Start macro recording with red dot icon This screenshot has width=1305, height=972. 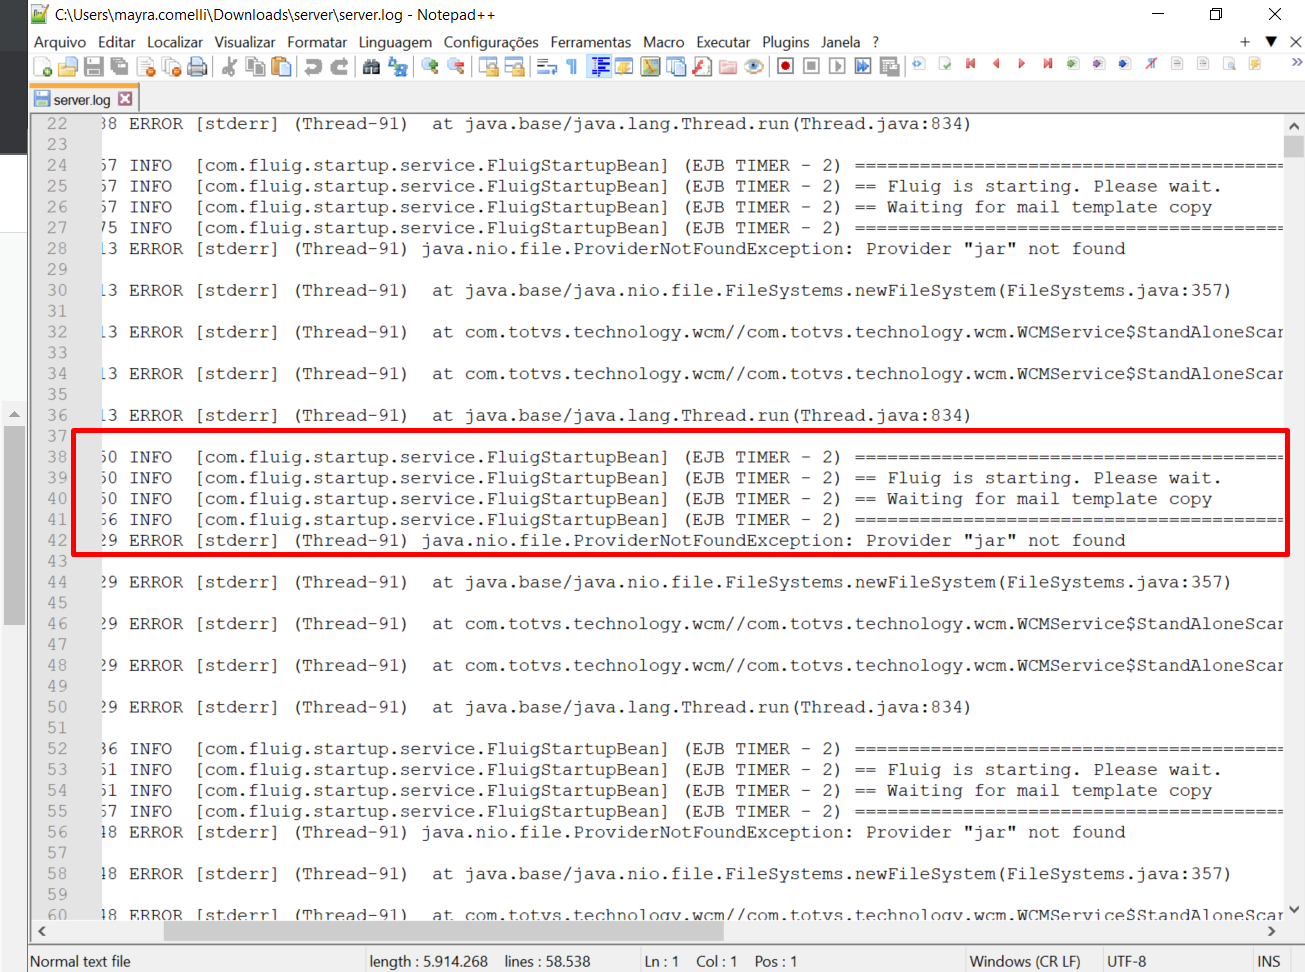pos(785,67)
